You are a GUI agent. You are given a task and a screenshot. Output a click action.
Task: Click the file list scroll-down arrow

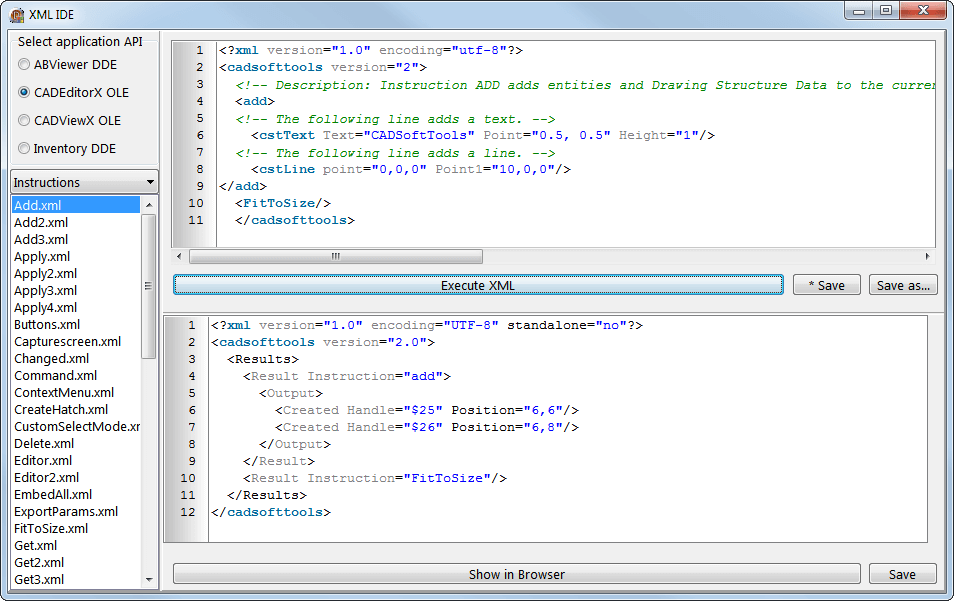click(150, 579)
